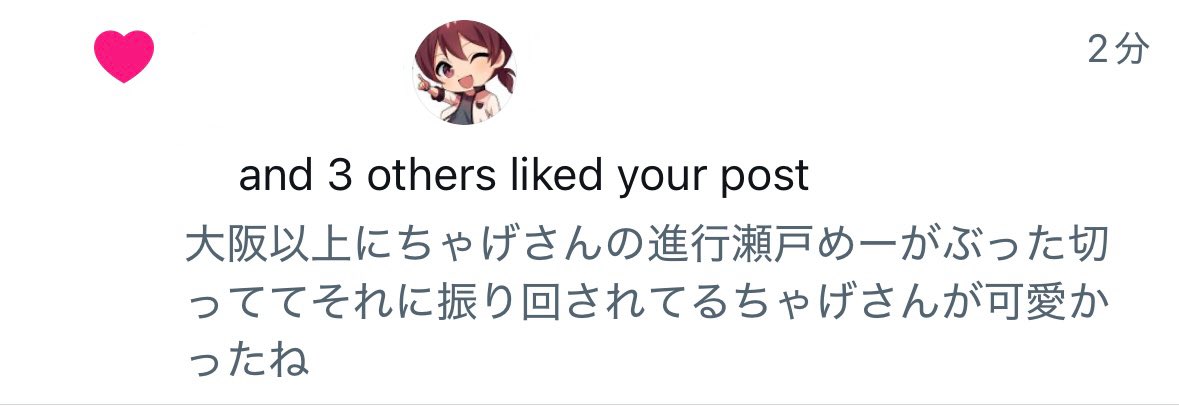Select "liked your post" text

click(x=659, y=178)
